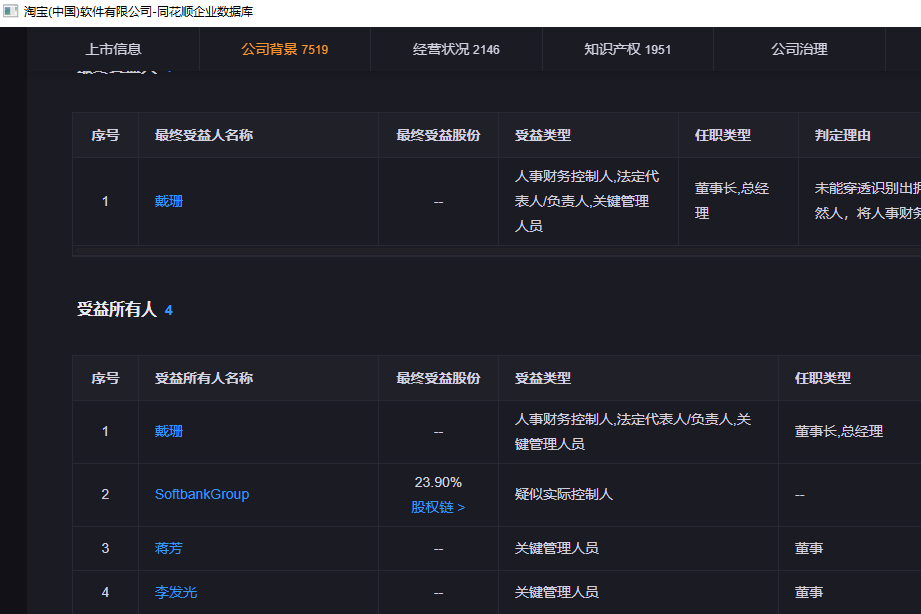Click the 董事 cell in 李发光 row

tap(809, 592)
